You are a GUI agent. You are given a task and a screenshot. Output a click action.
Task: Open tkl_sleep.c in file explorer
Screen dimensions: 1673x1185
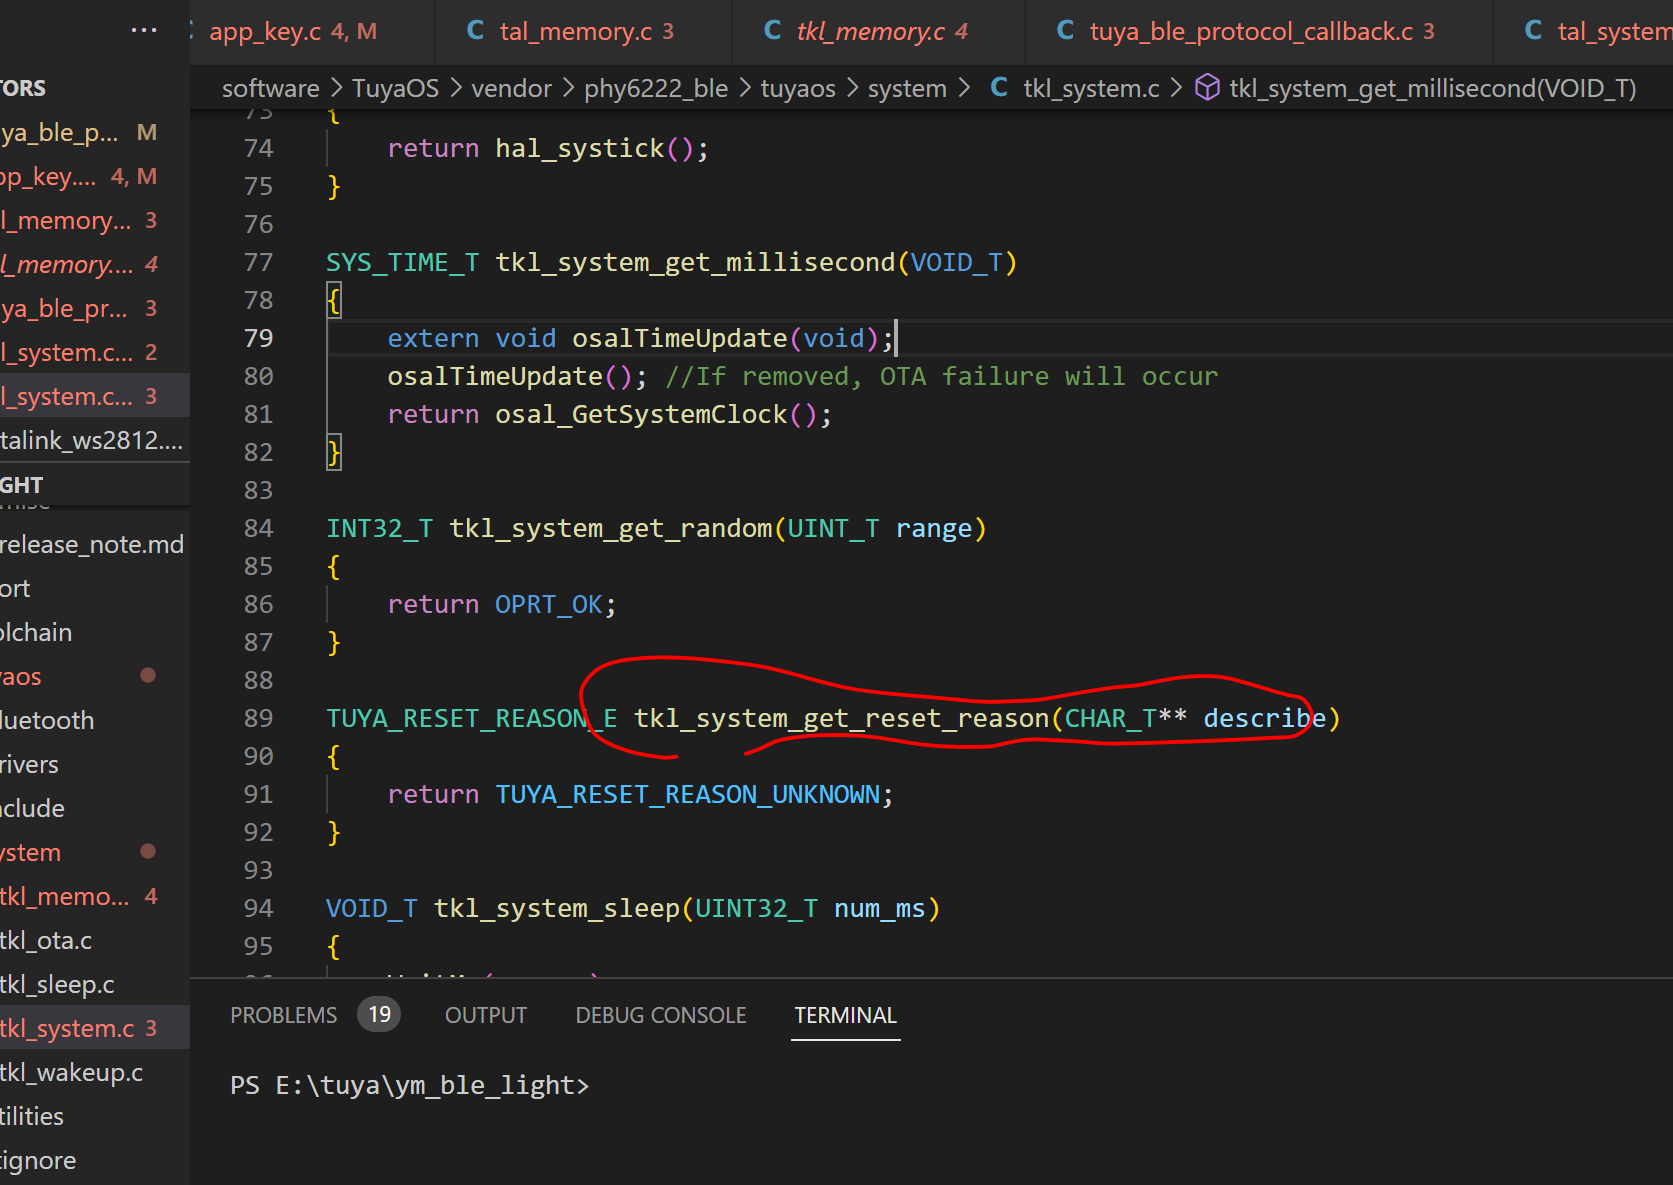[x=57, y=985]
